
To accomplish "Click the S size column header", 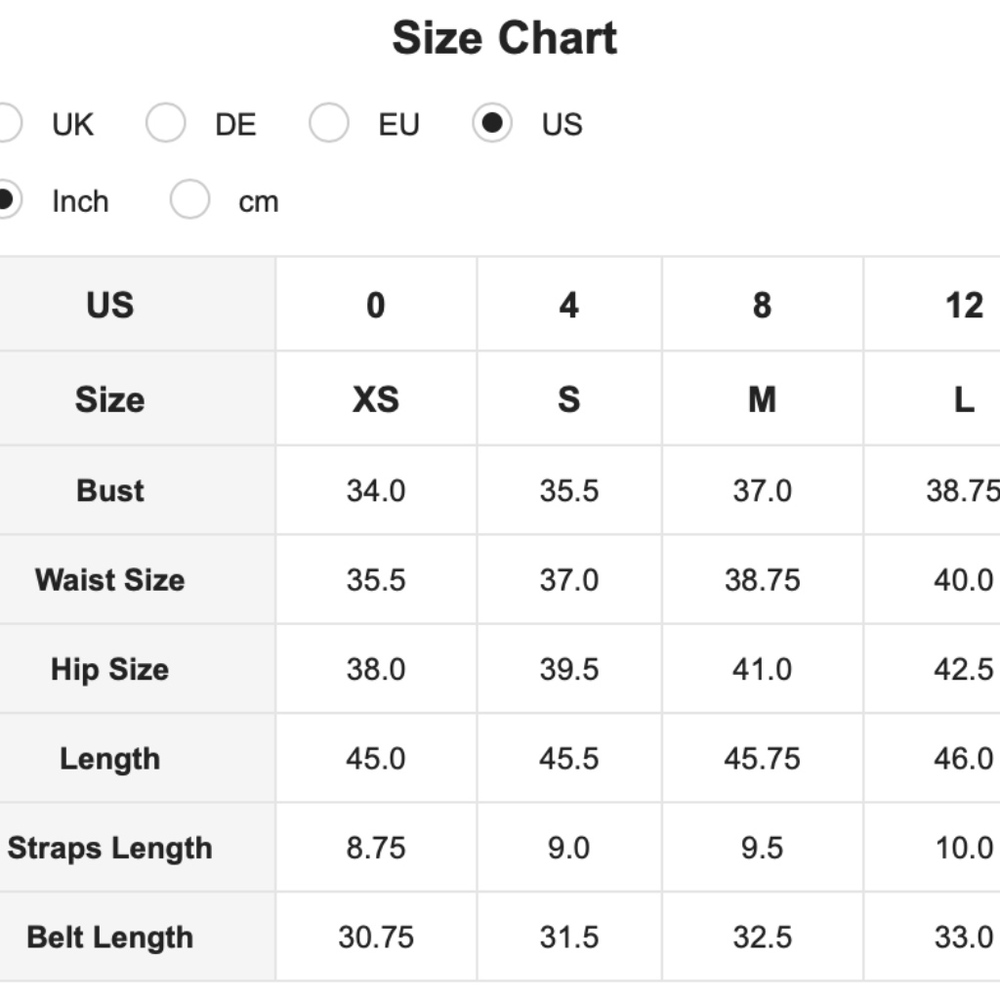I will (569, 400).
